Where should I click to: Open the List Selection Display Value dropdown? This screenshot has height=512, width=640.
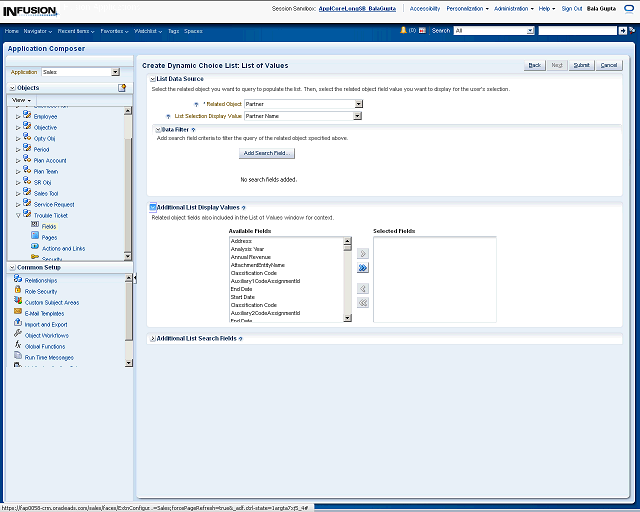(358, 116)
